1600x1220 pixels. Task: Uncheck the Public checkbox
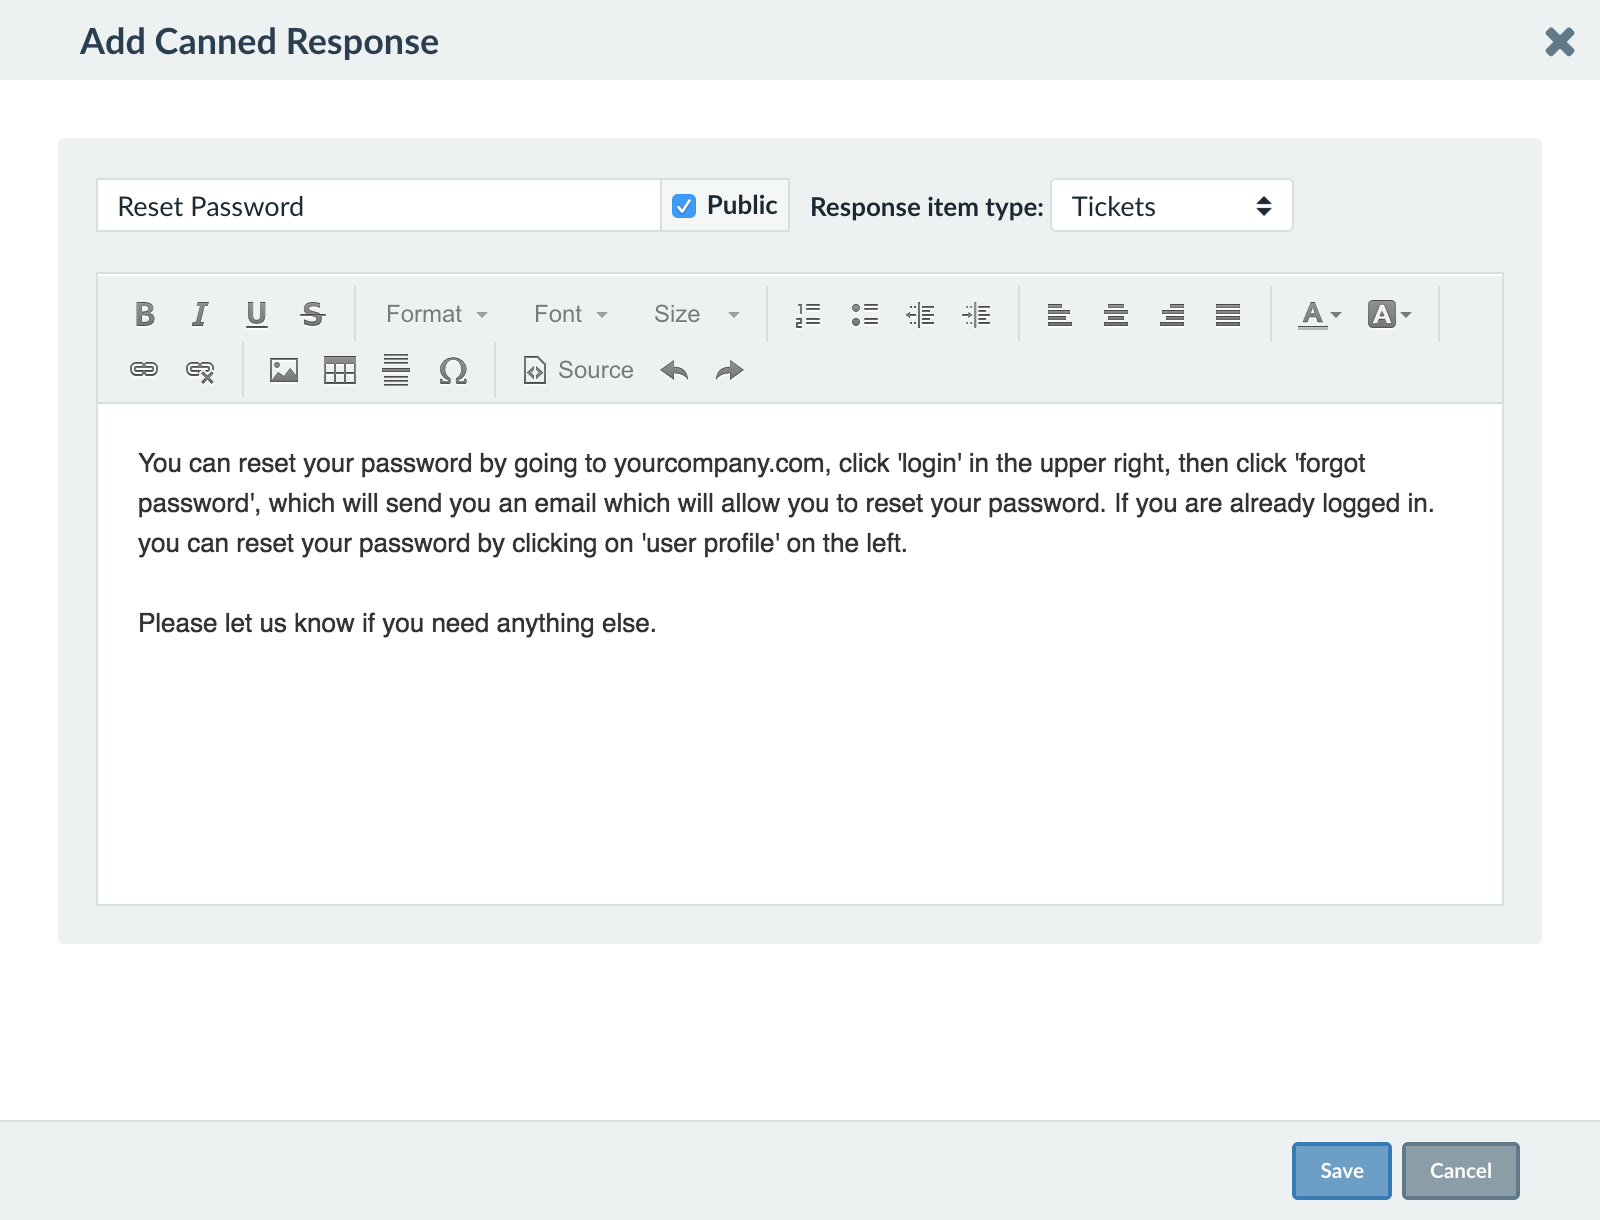tap(684, 206)
